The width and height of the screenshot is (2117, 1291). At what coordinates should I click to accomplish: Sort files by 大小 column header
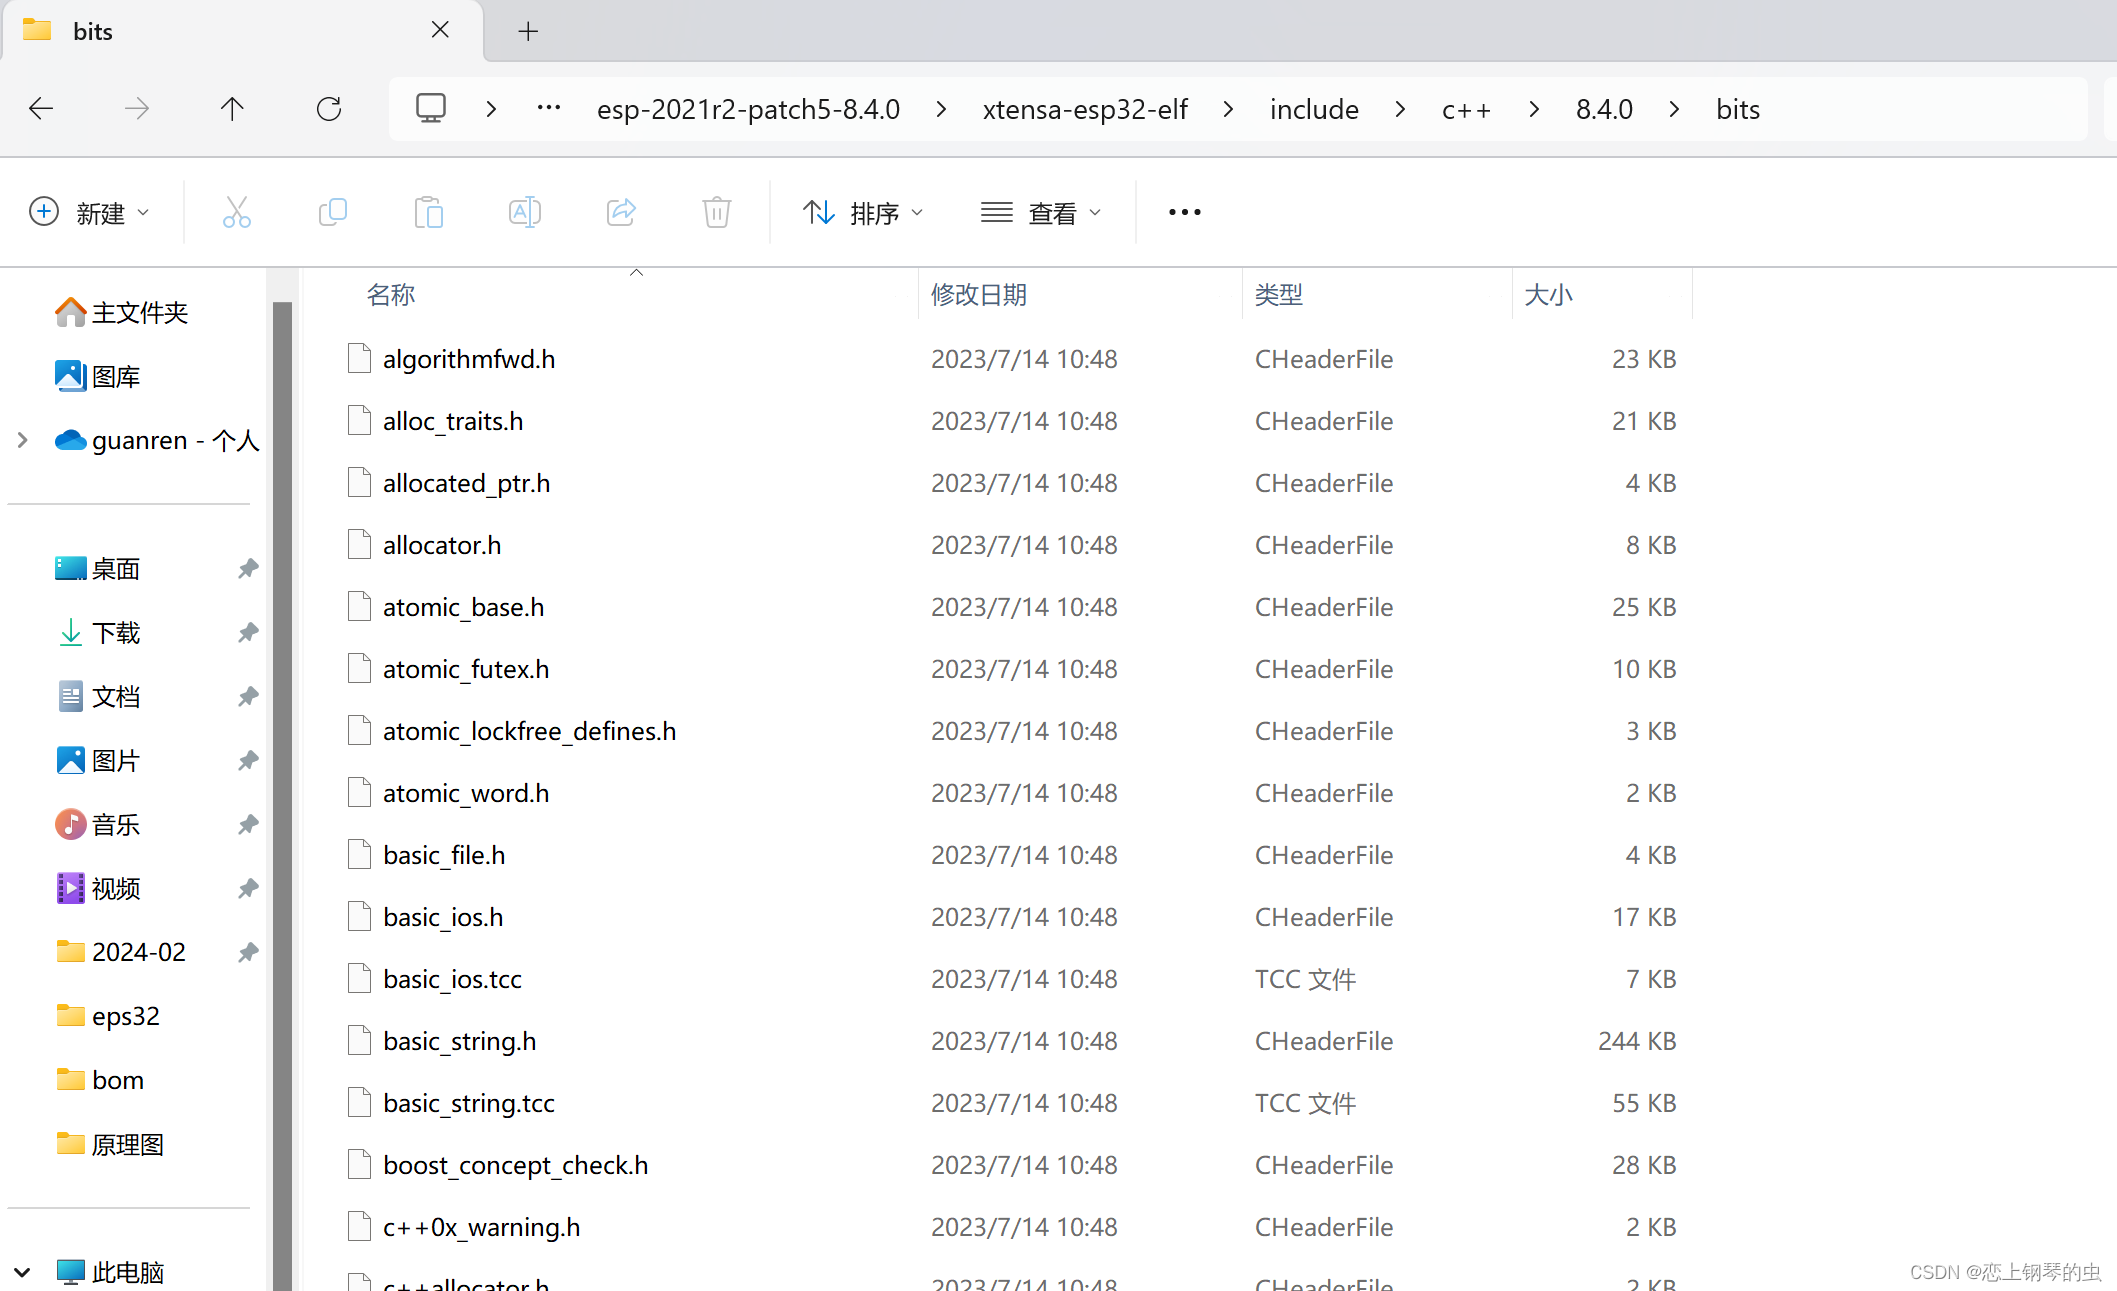tap(1548, 295)
